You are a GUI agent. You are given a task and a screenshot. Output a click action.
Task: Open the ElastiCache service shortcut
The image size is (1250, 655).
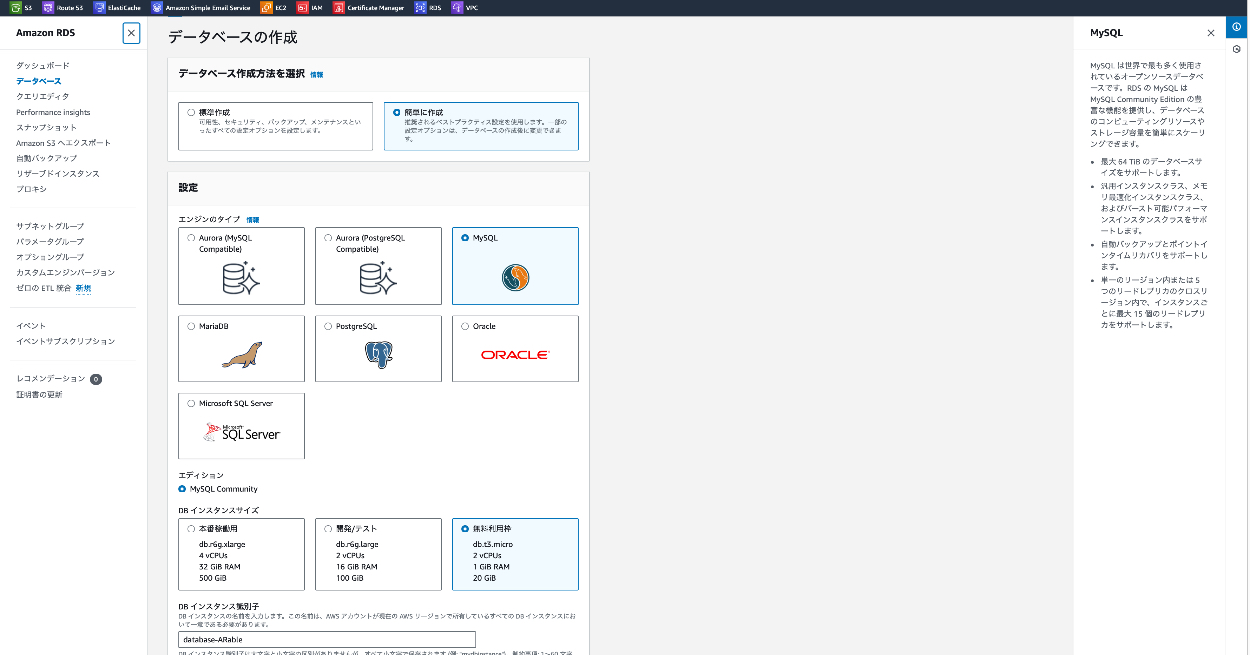point(99,7)
